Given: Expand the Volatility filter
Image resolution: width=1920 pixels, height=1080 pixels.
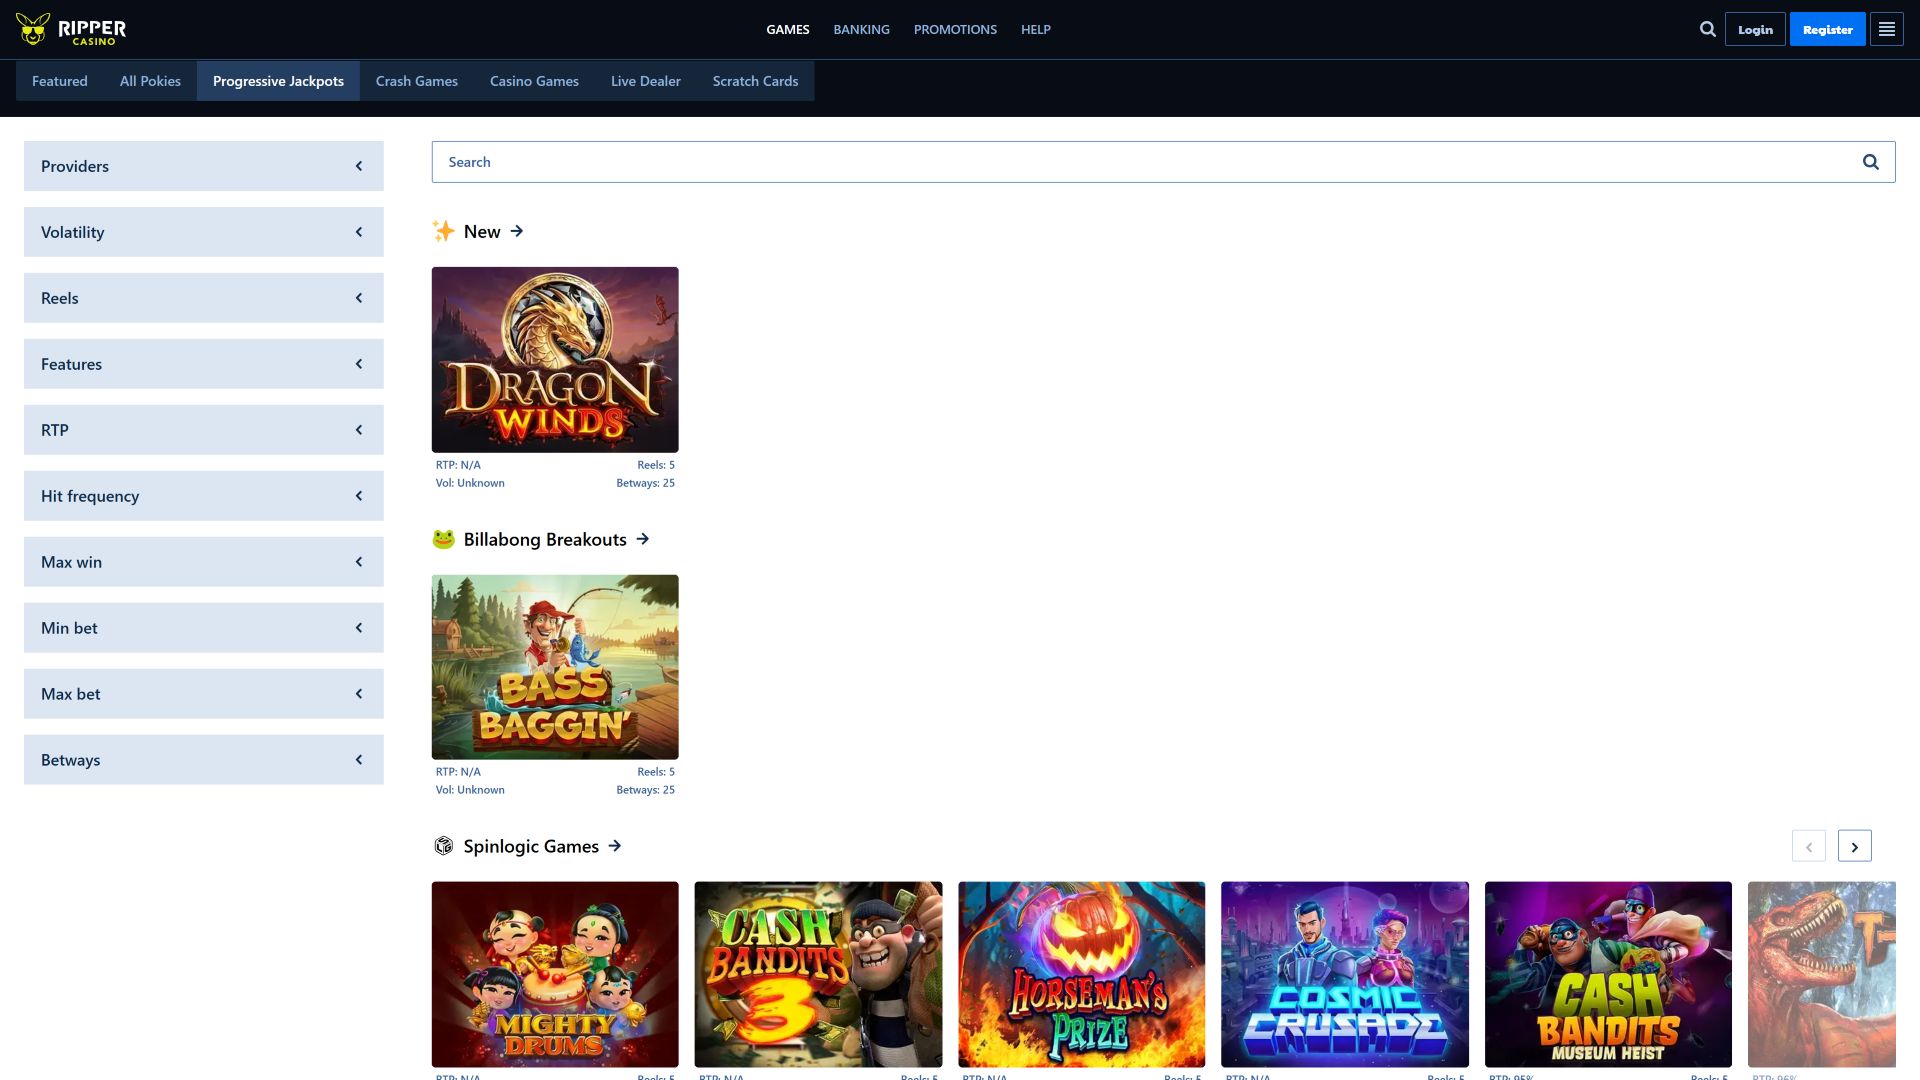Looking at the screenshot, I should (204, 232).
